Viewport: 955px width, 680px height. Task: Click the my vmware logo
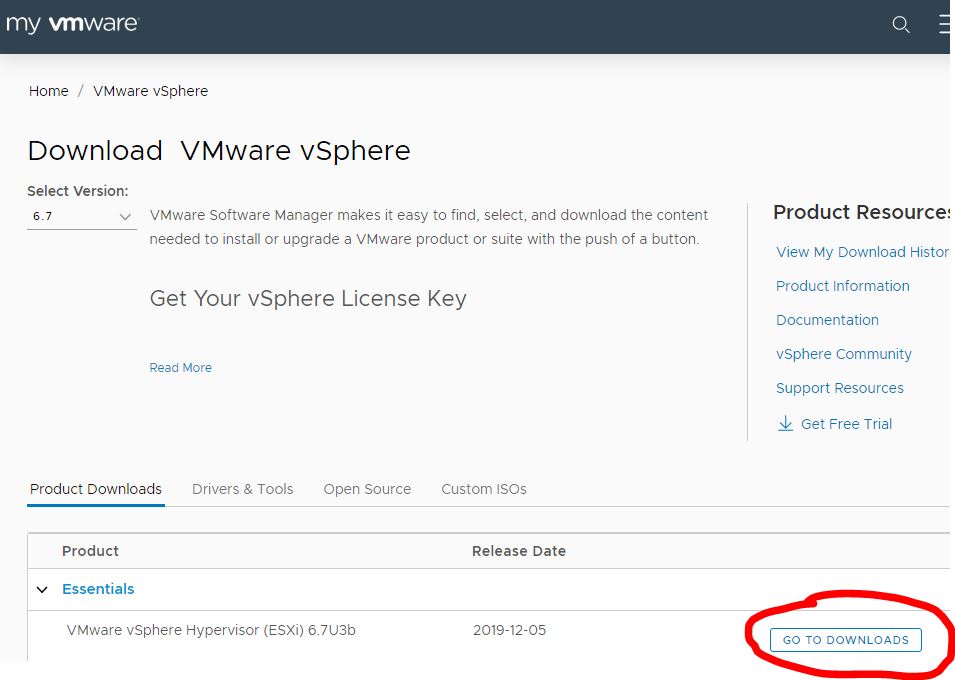[72, 24]
